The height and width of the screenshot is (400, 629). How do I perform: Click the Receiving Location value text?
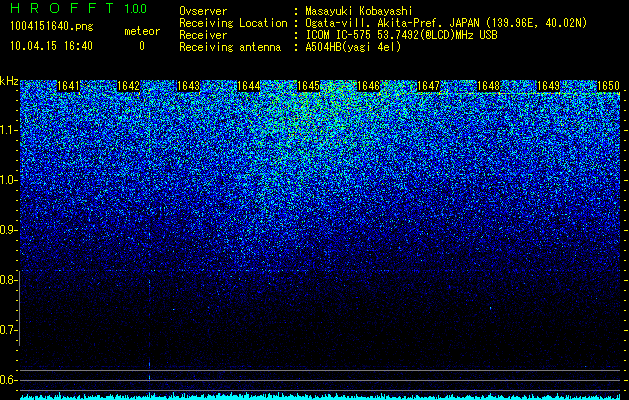point(446,23)
